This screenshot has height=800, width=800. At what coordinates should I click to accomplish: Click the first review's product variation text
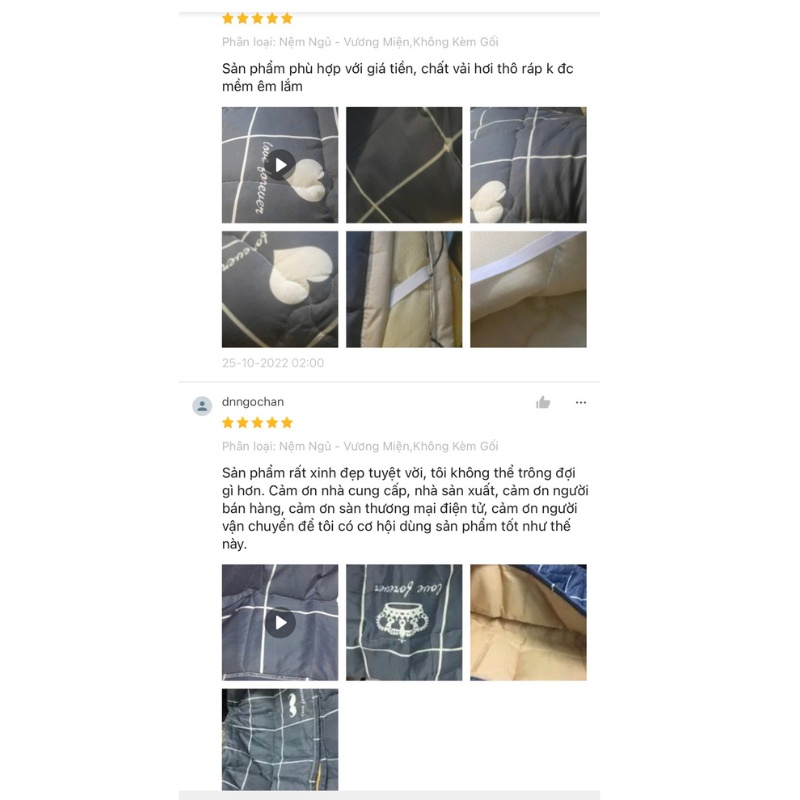pos(360,42)
